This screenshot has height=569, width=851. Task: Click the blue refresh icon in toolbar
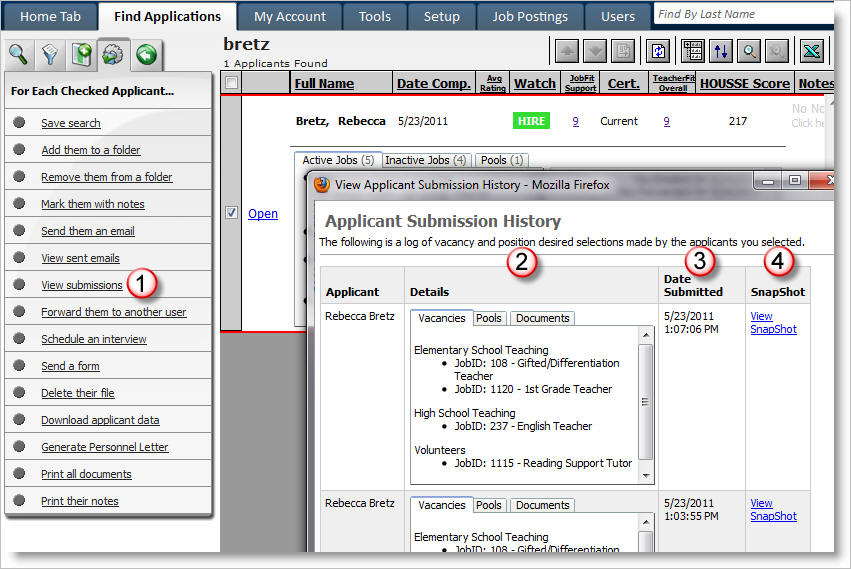658,51
